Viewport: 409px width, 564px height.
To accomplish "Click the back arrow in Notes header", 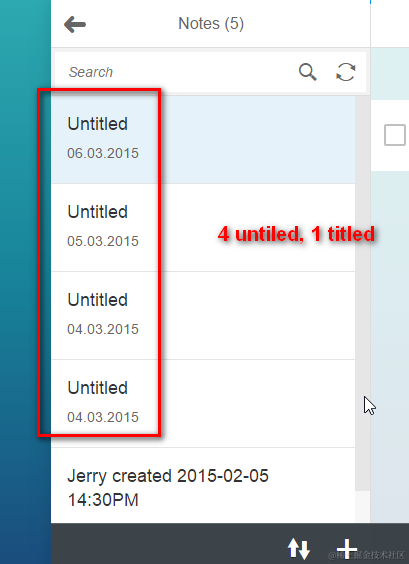I will [75, 24].
